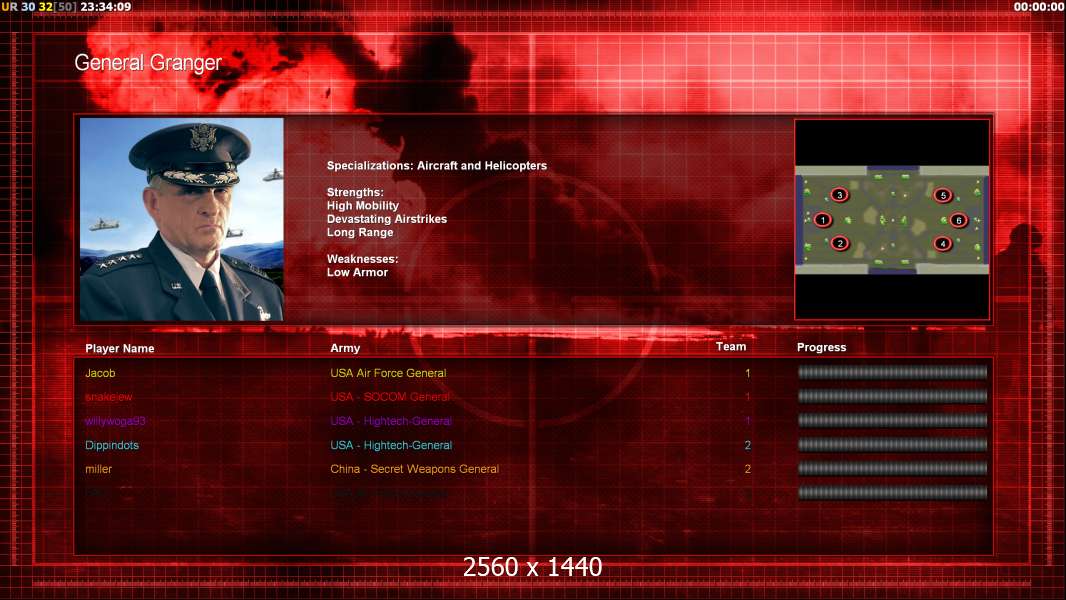Click start position marker 6 on minimap
Screen dimensions: 1066x600
tap(959, 220)
